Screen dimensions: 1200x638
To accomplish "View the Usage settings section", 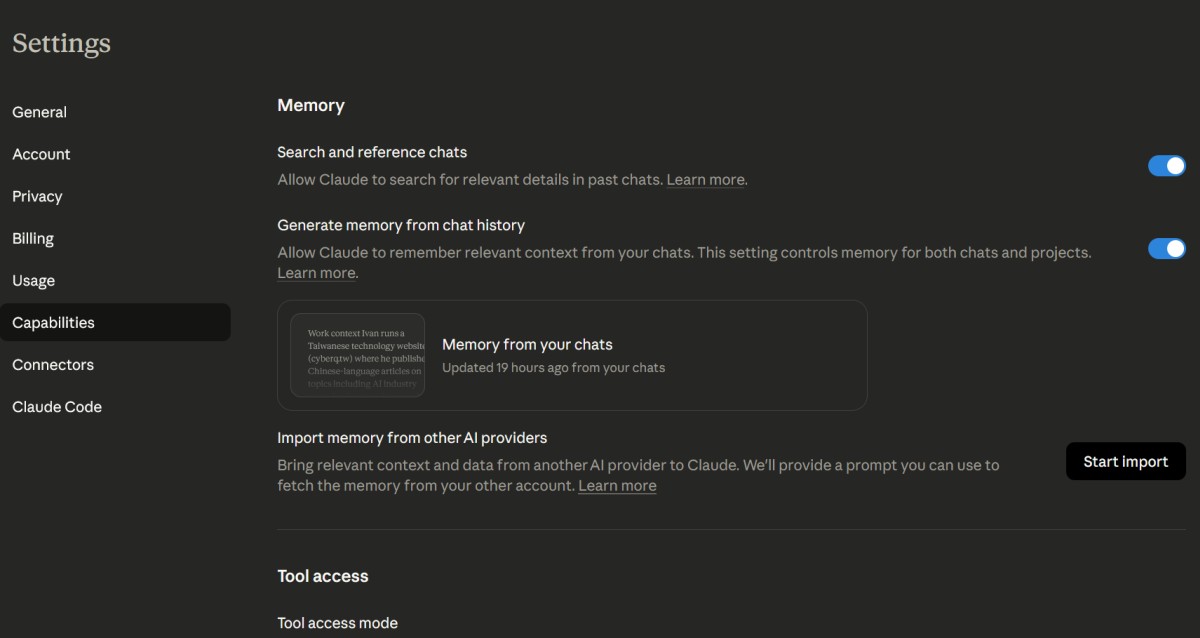I will [33, 280].
